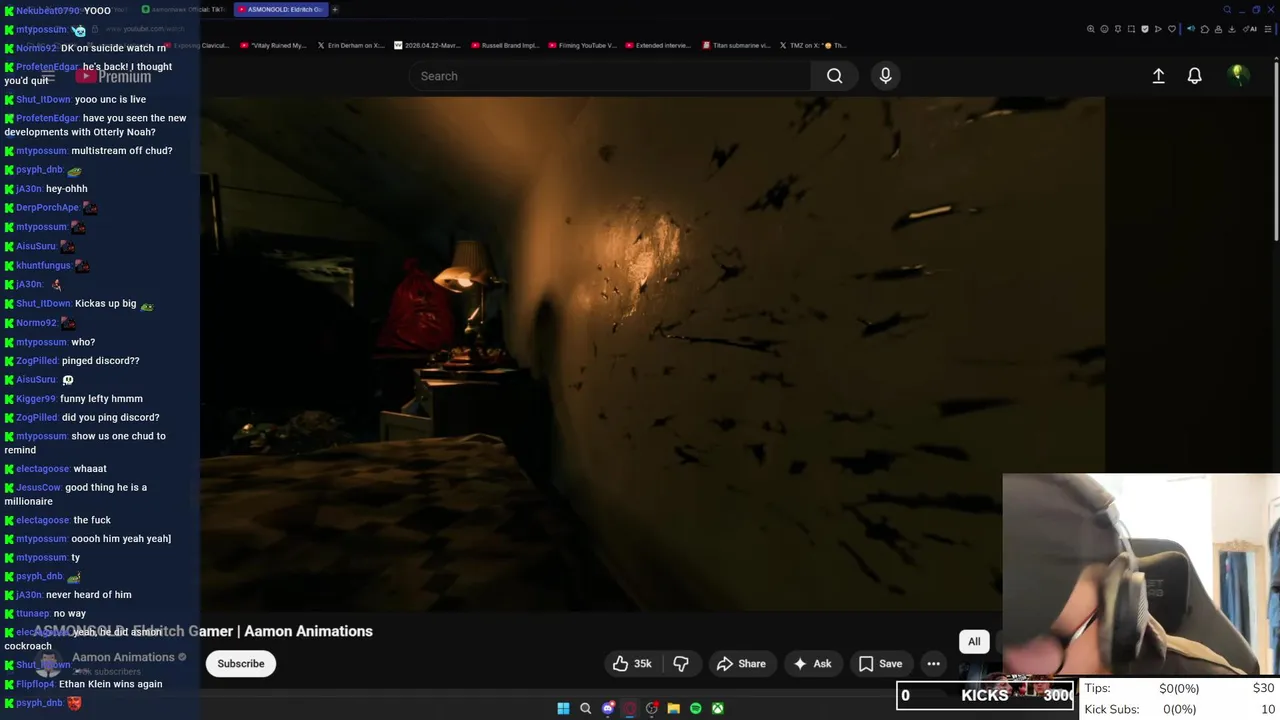The image size is (1280, 720).
Task: Open Spotify from the taskbar
Action: tap(696, 708)
